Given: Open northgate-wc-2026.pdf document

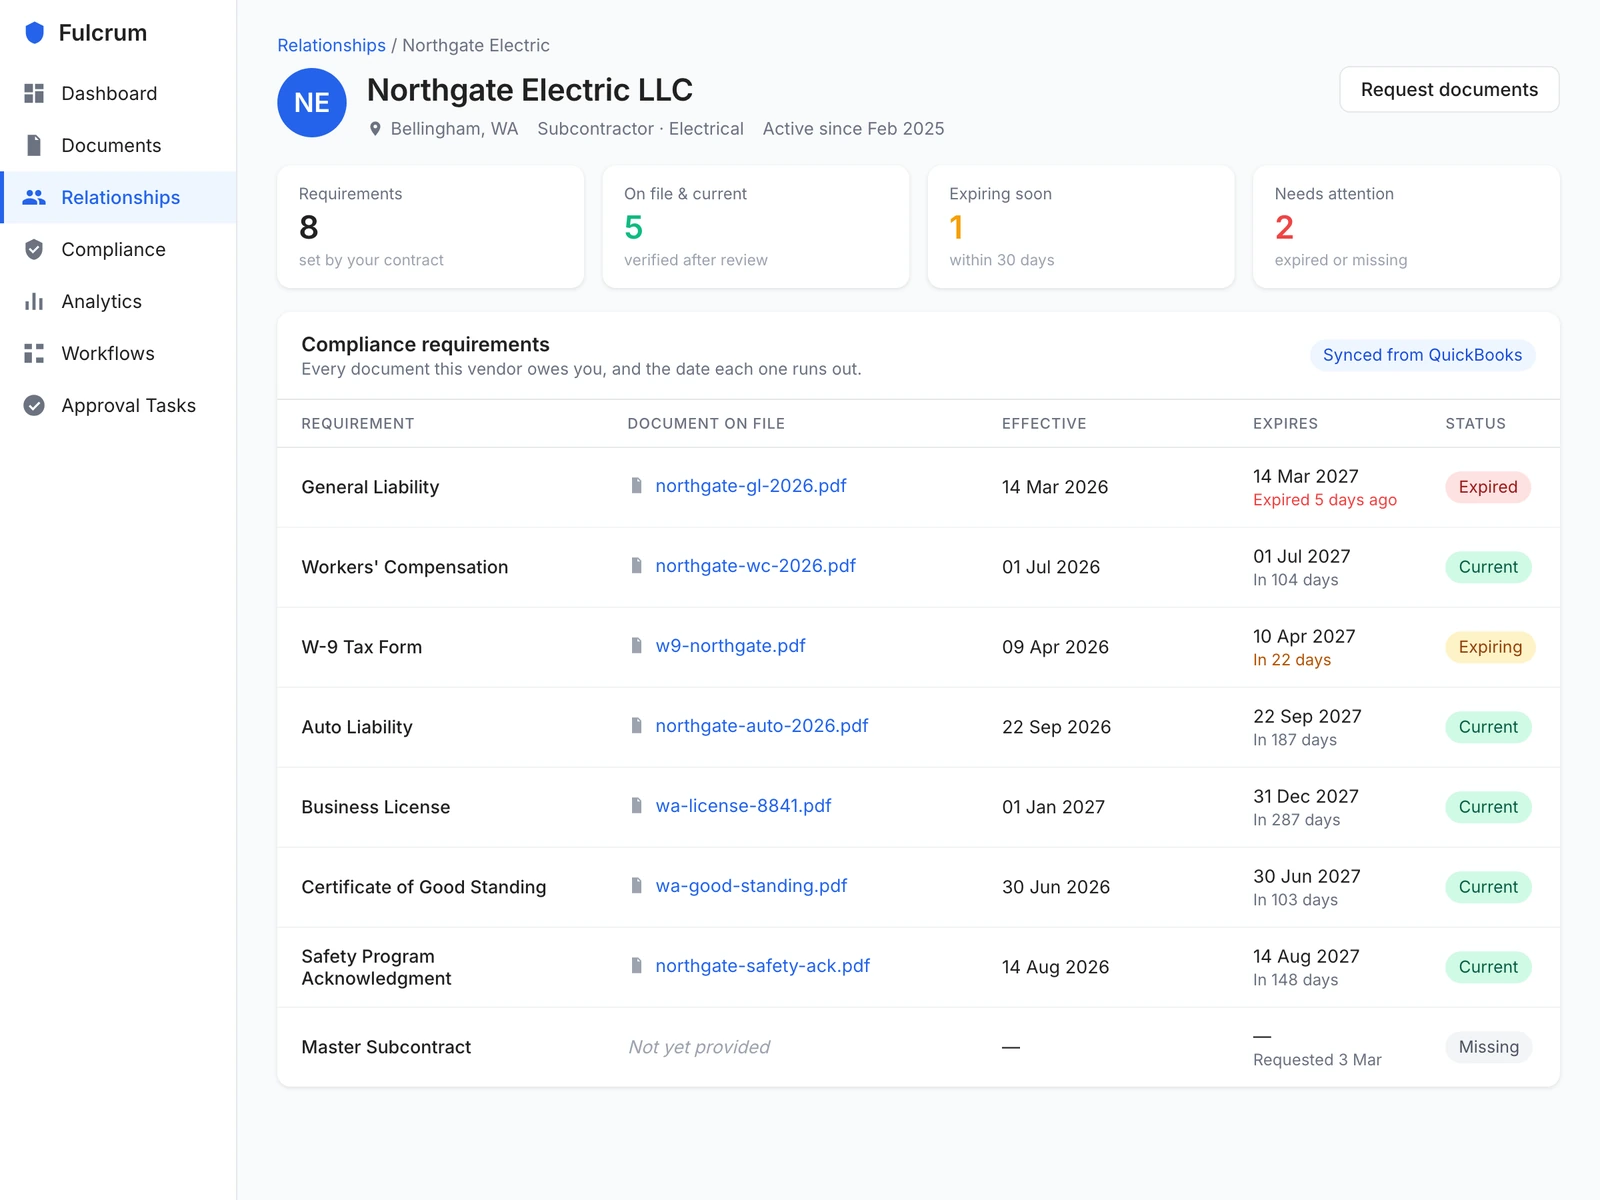Looking at the screenshot, I should click(755, 566).
